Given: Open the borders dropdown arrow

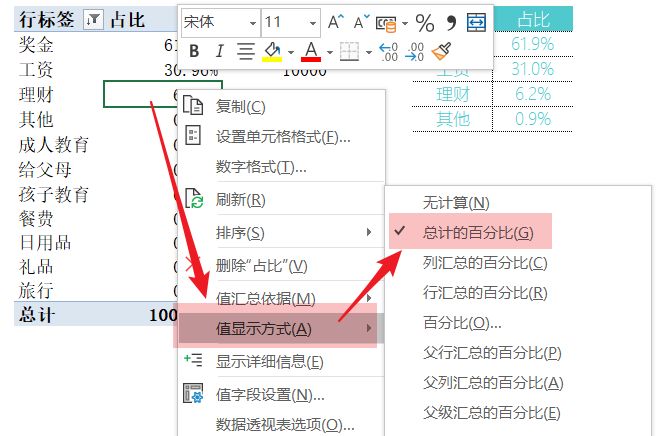Looking at the screenshot, I should (x=368, y=52).
